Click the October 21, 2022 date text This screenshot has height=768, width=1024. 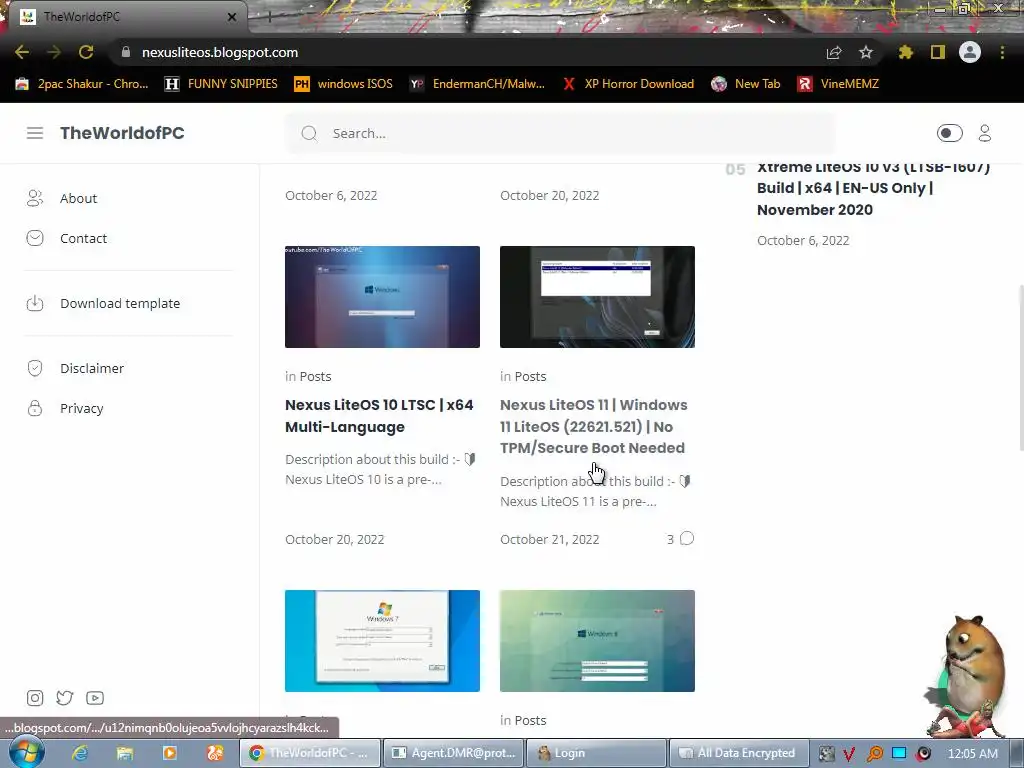click(x=549, y=539)
